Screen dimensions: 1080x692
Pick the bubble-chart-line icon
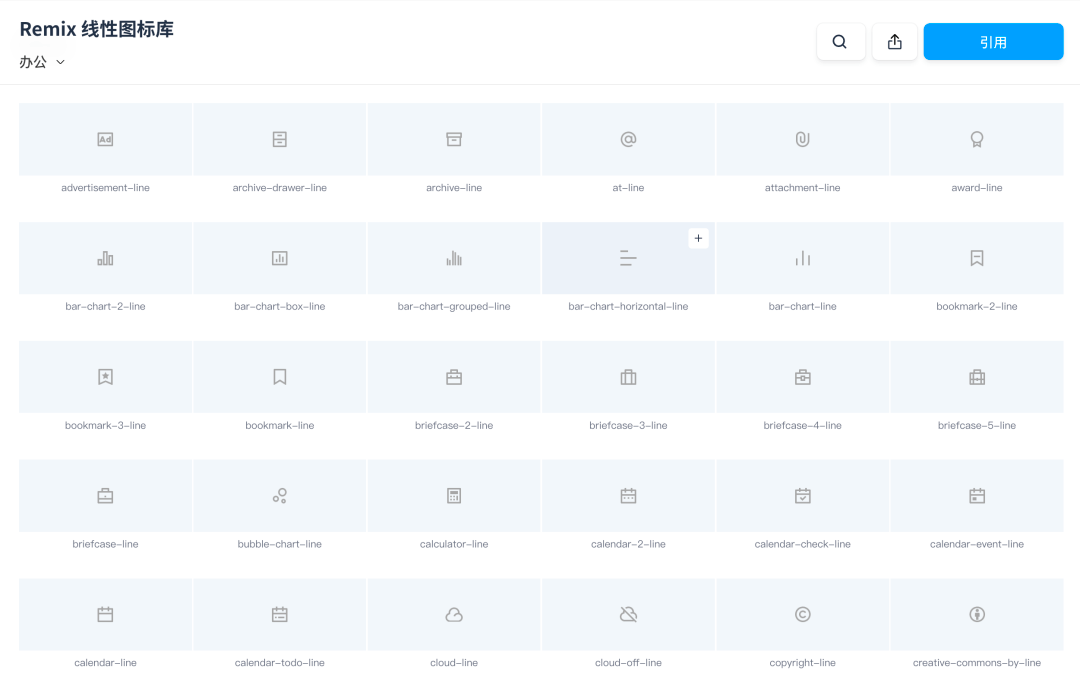click(x=280, y=496)
